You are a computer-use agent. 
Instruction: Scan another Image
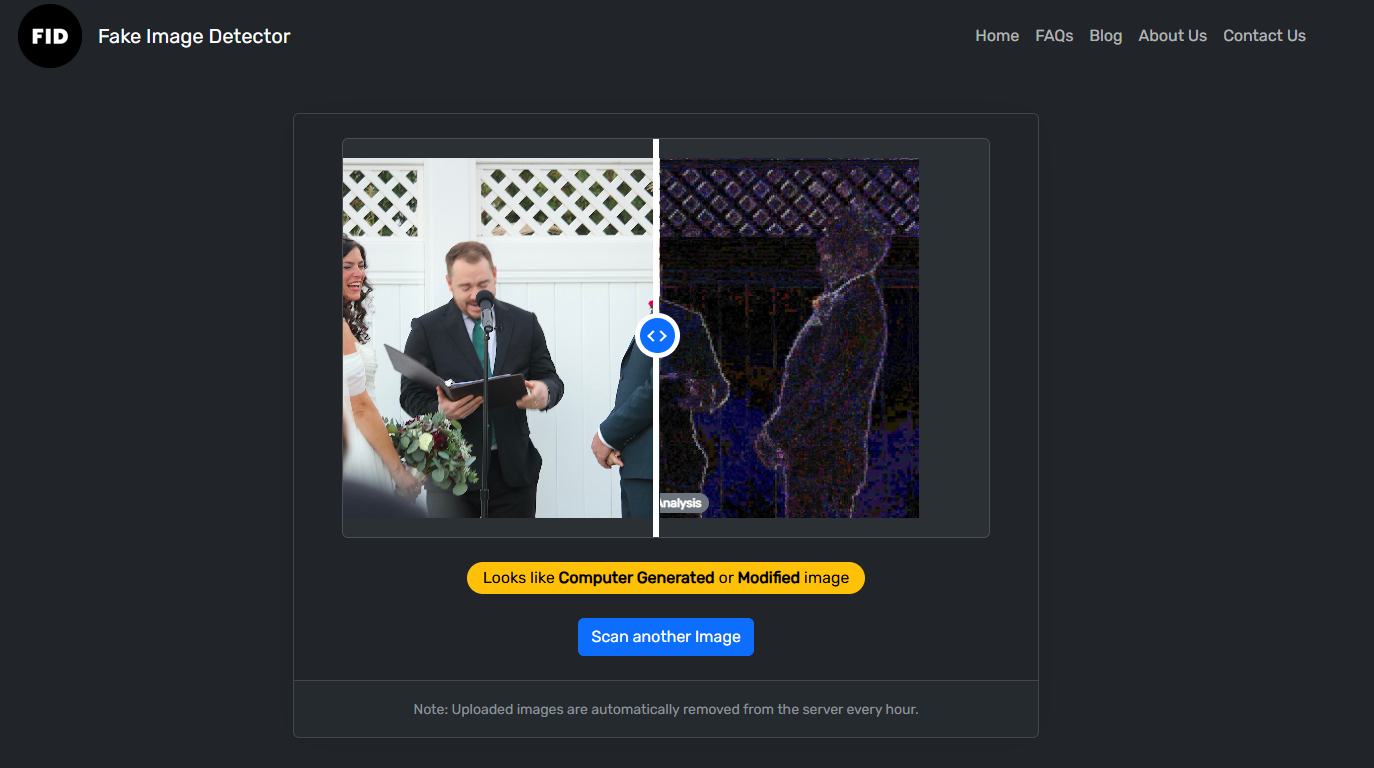tap(666, 637)
